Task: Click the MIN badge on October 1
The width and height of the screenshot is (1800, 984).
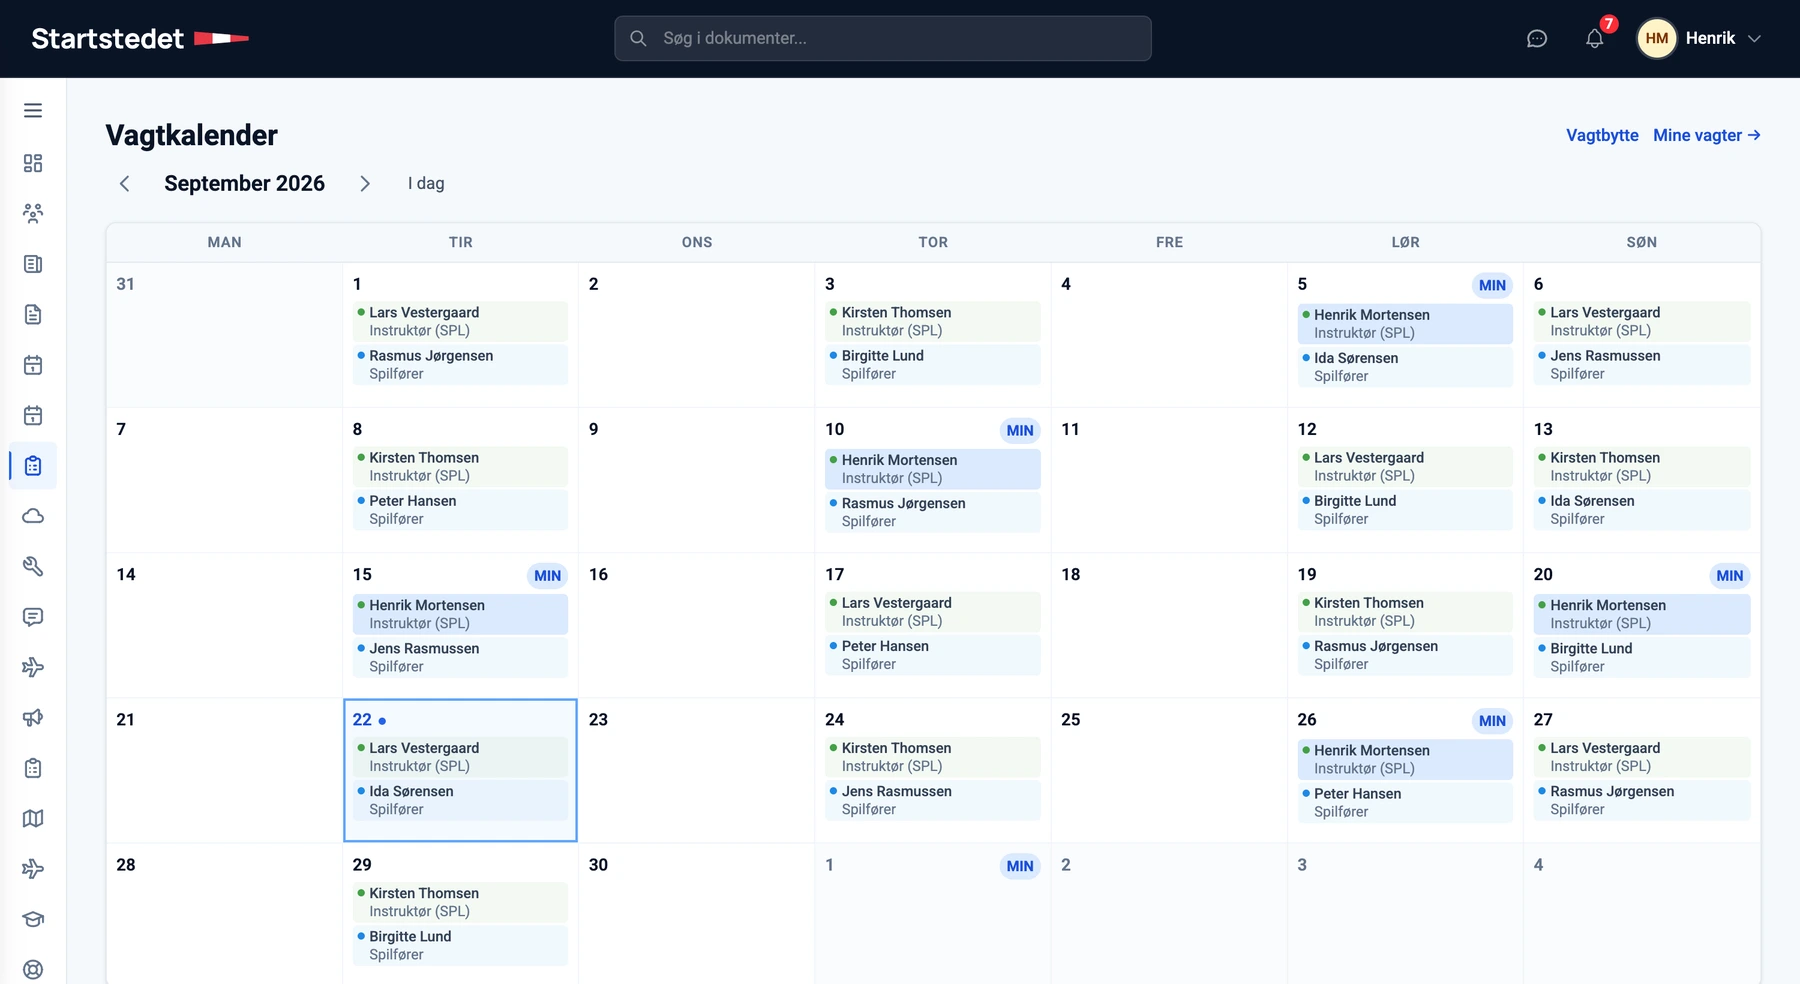Action: [1020, 866]
